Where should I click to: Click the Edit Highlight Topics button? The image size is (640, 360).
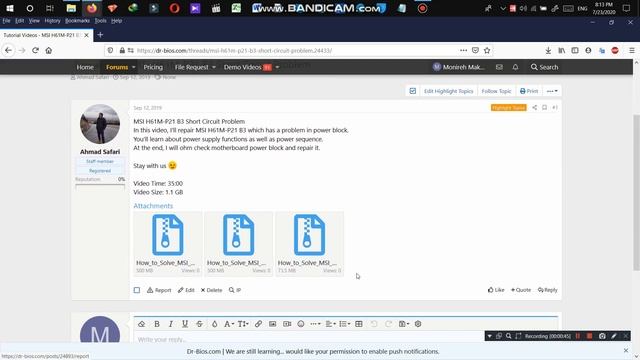coord(448,91)
